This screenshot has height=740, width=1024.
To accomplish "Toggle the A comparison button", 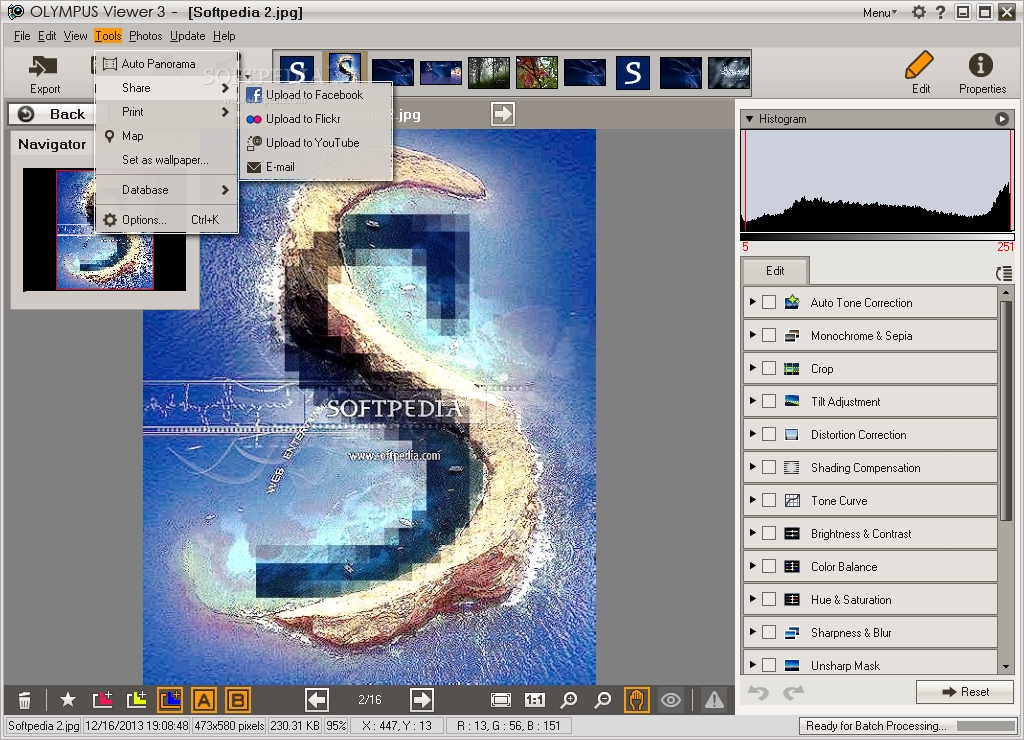I will coord(204,700).
